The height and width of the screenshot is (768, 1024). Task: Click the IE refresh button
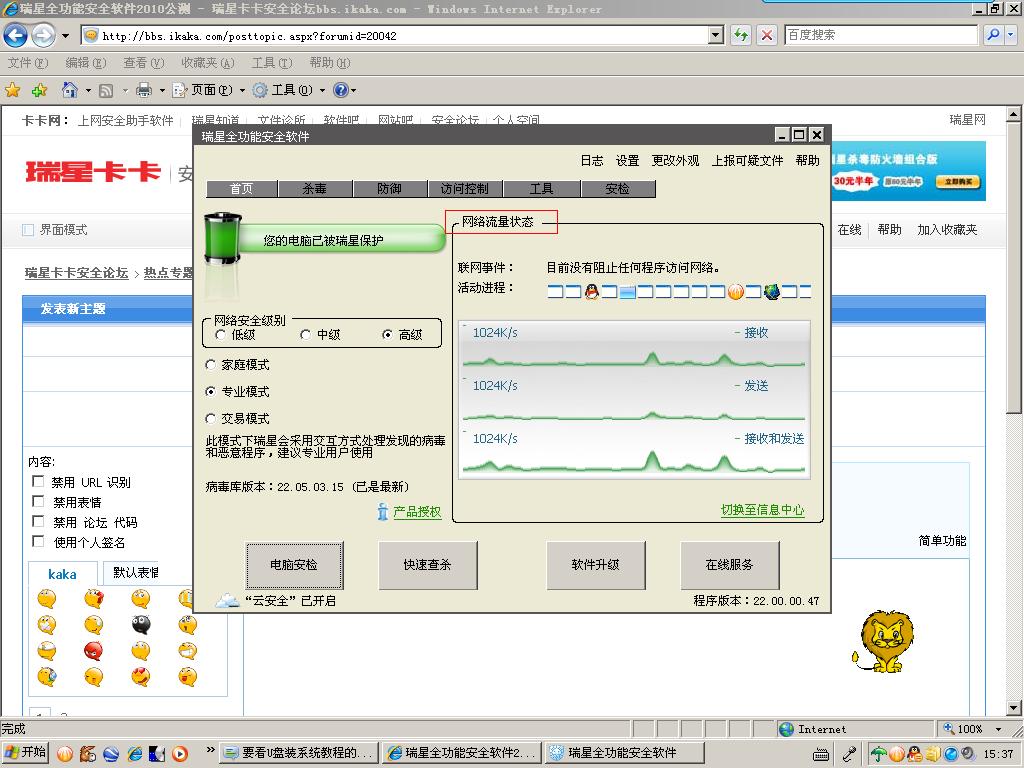pos(741,35)
